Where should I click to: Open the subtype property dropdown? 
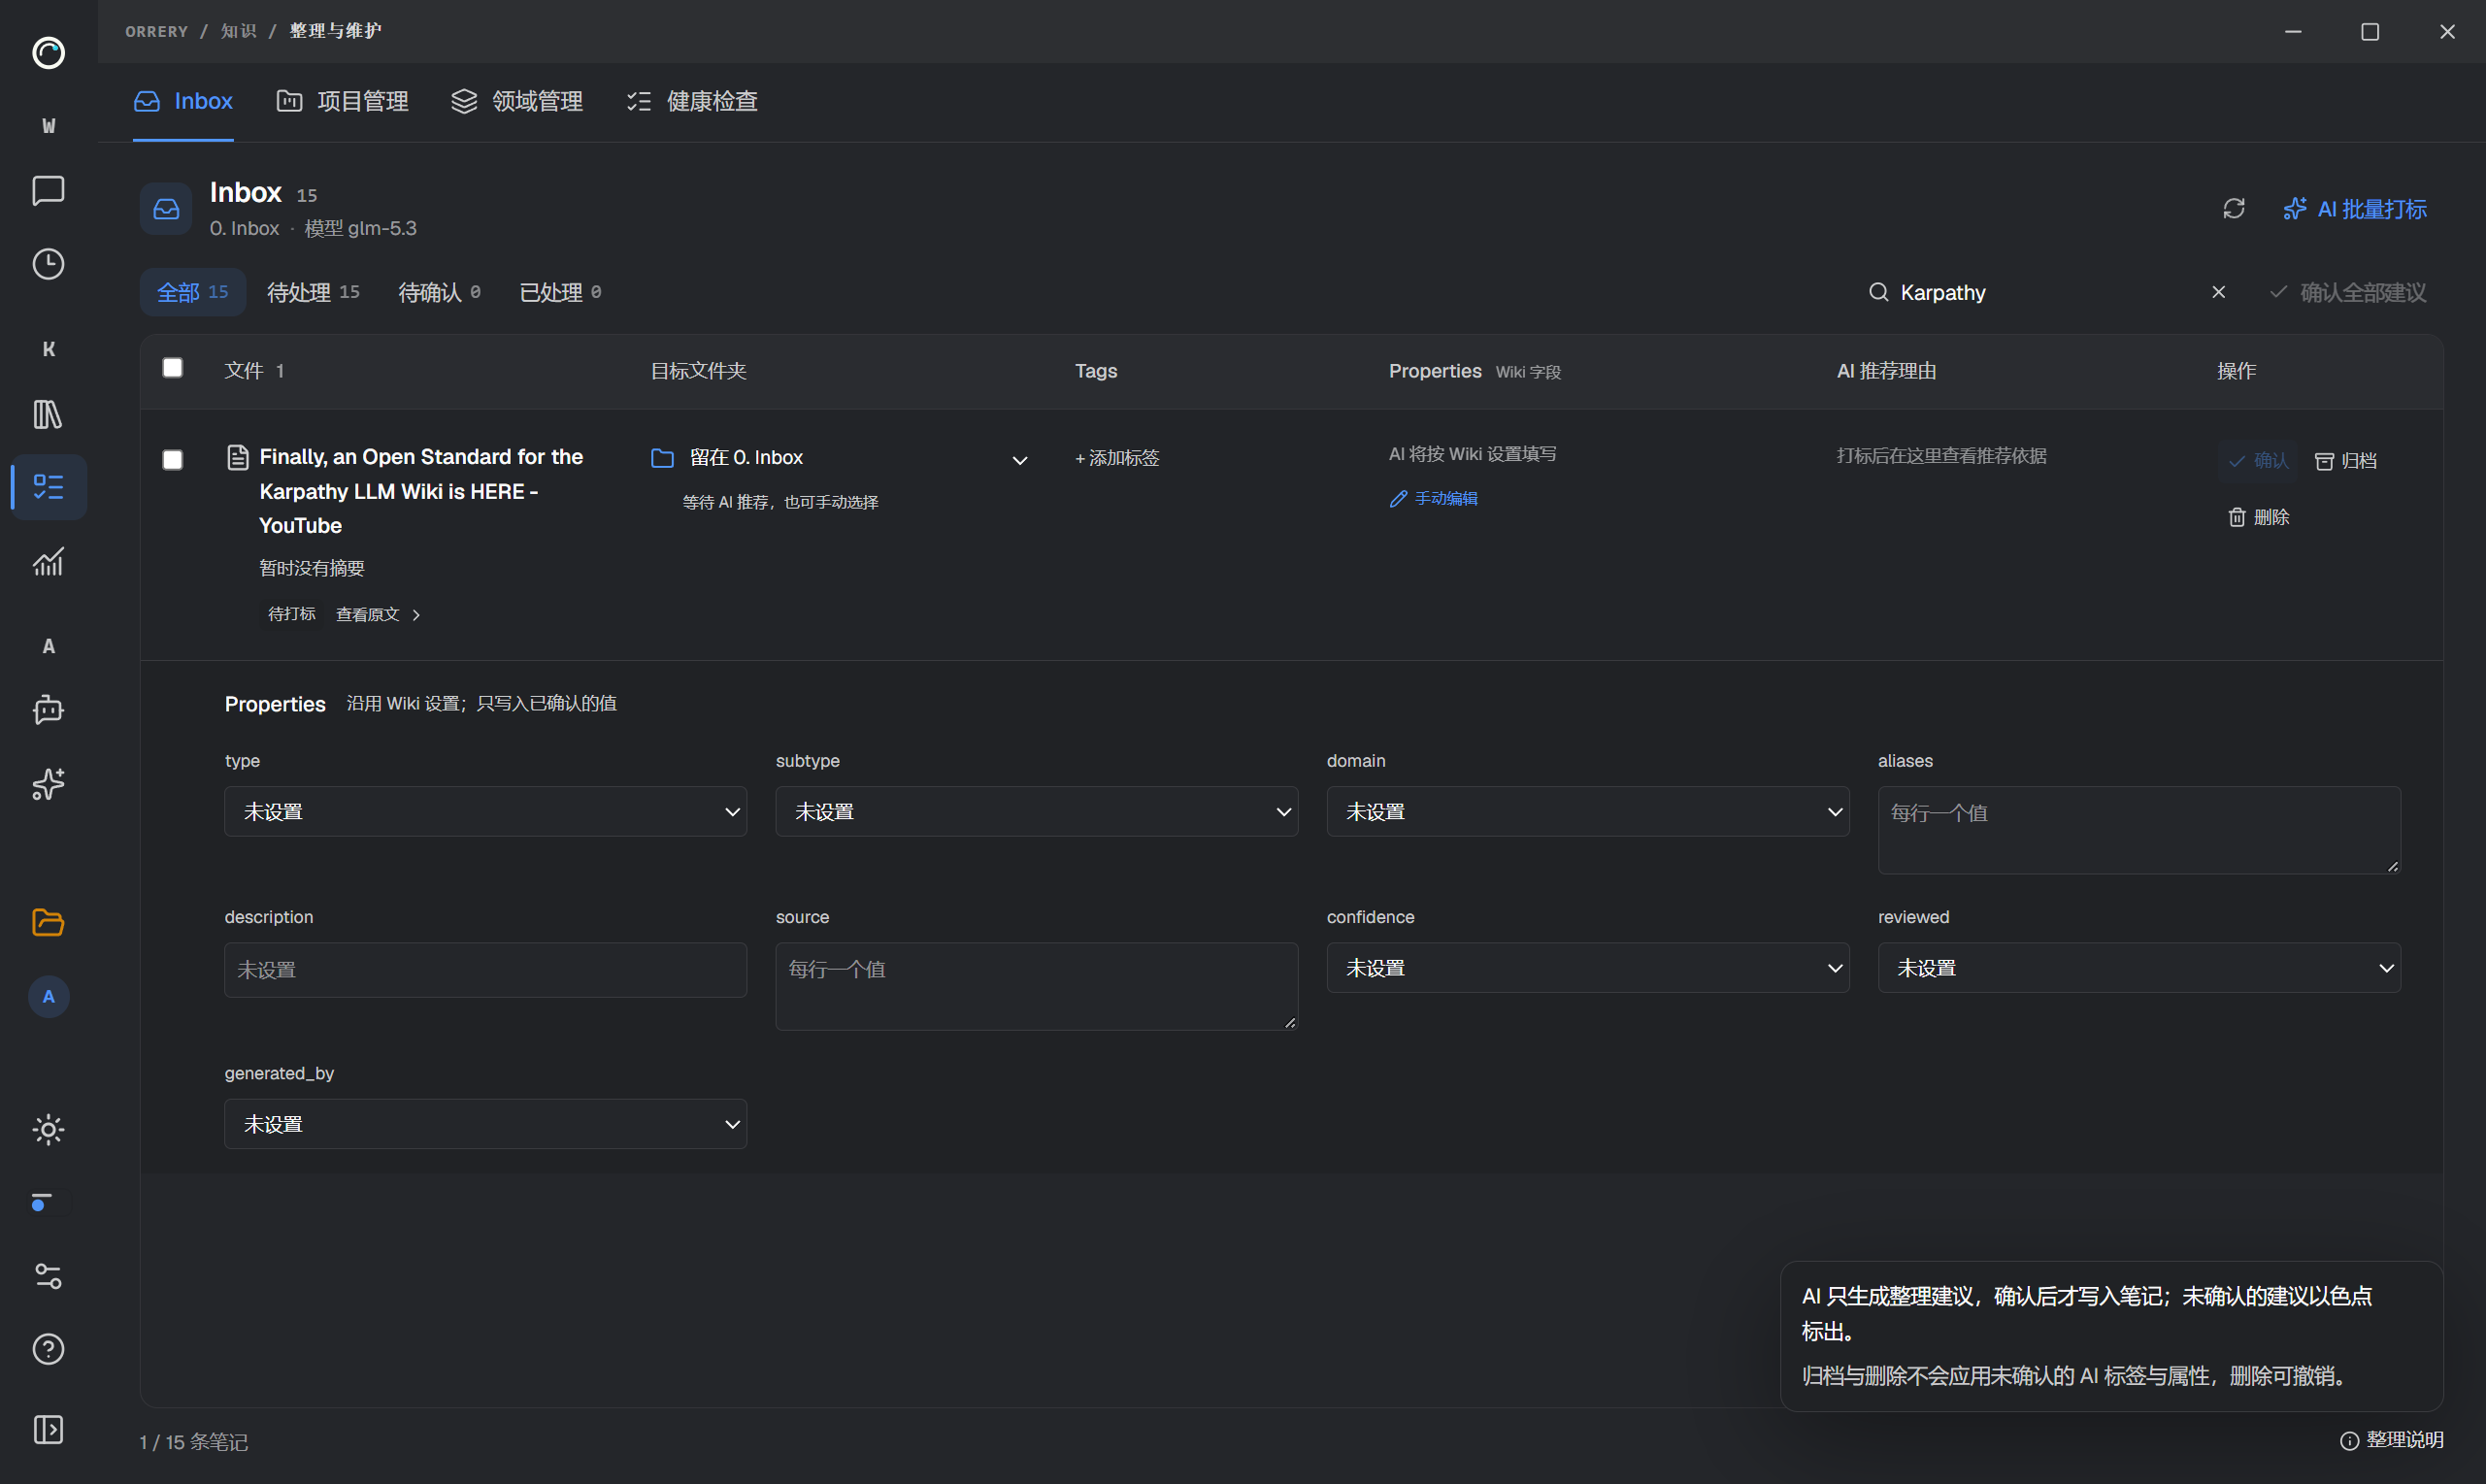pyautogui.click(x=1036, y=811)
